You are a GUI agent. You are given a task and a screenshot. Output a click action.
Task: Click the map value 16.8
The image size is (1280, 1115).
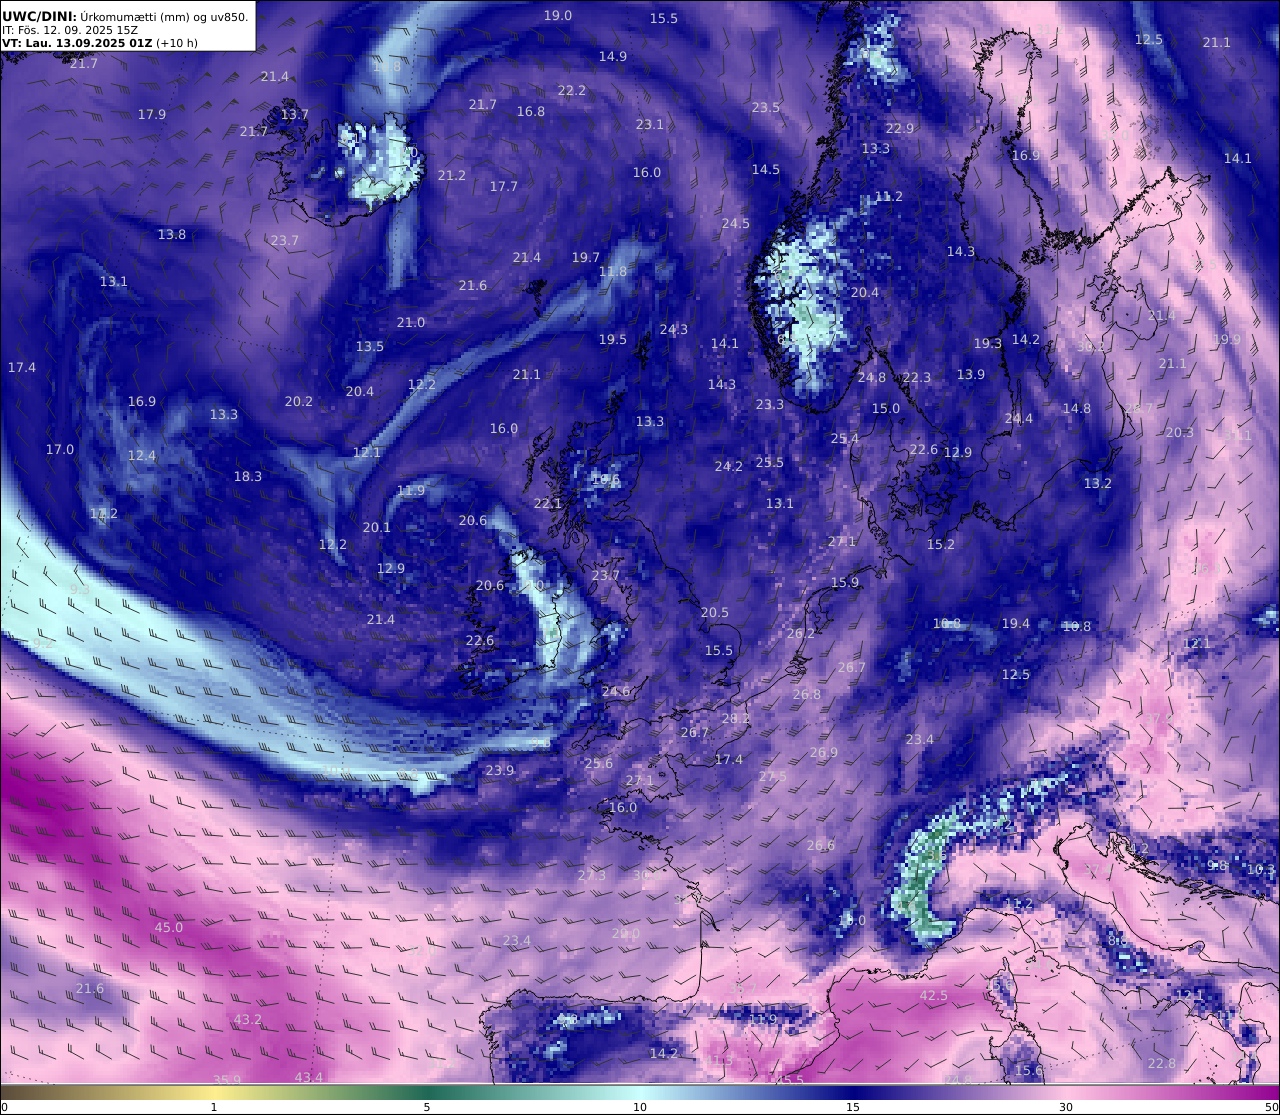[531, 111]
